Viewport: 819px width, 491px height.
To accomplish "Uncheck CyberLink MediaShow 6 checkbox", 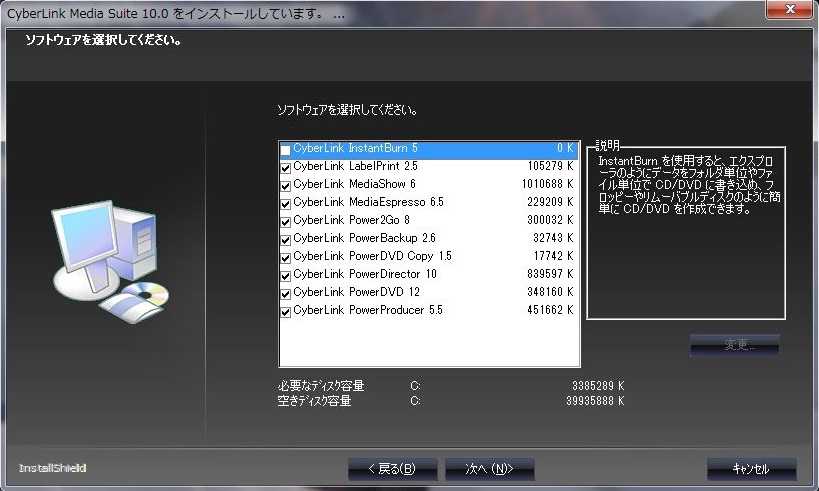I will click(x=285, y=186).
